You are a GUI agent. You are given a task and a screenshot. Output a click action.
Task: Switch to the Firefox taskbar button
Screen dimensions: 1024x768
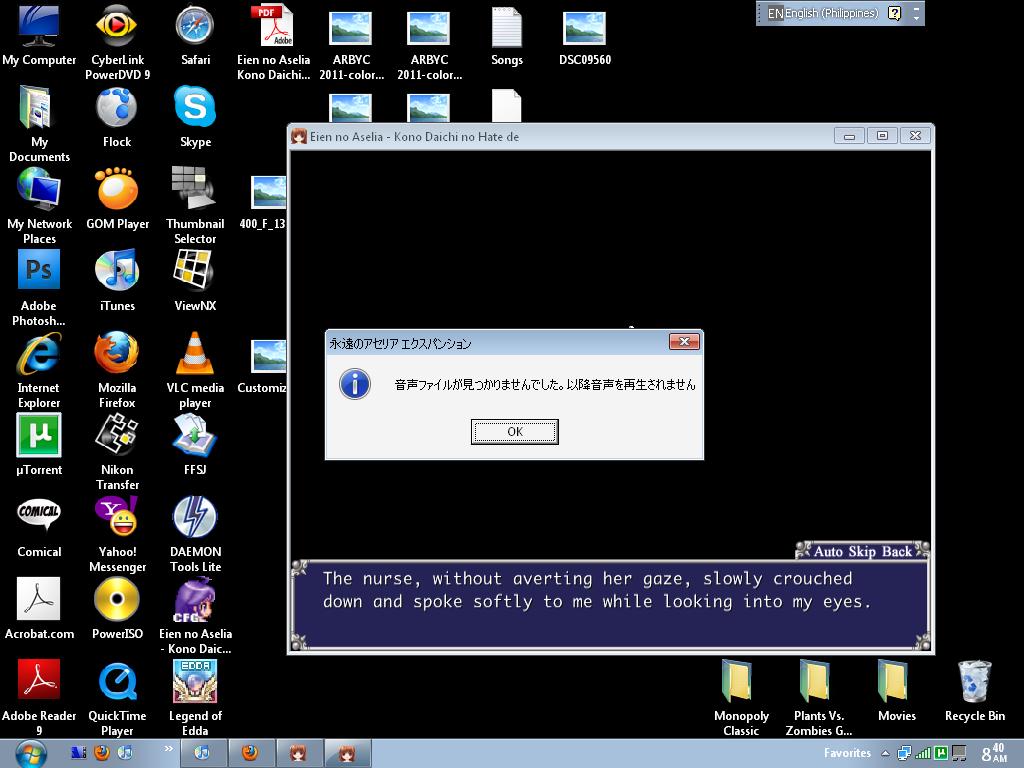click(x=250, y=753)
